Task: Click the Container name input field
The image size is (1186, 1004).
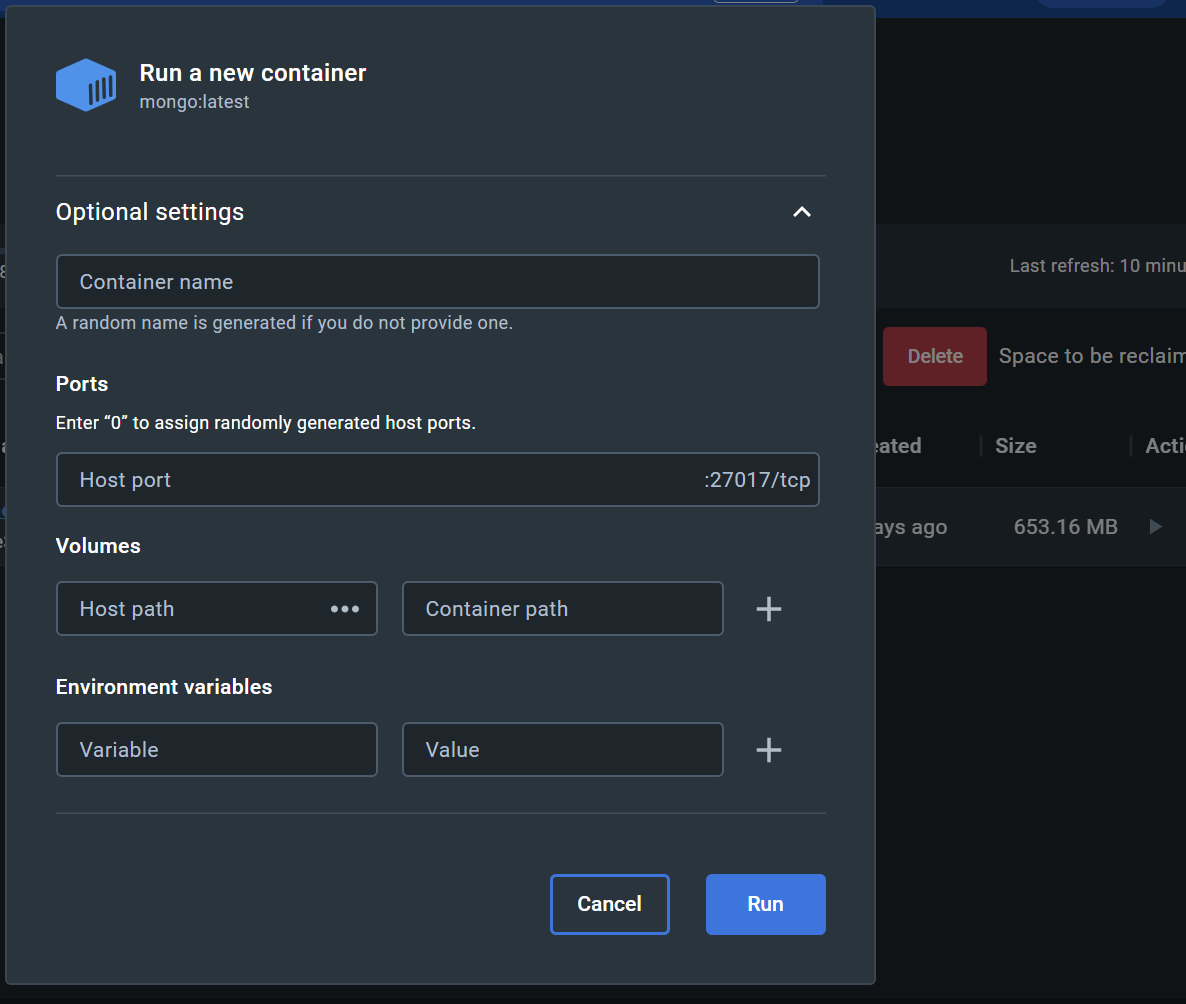Action: [x=437, y=281]
